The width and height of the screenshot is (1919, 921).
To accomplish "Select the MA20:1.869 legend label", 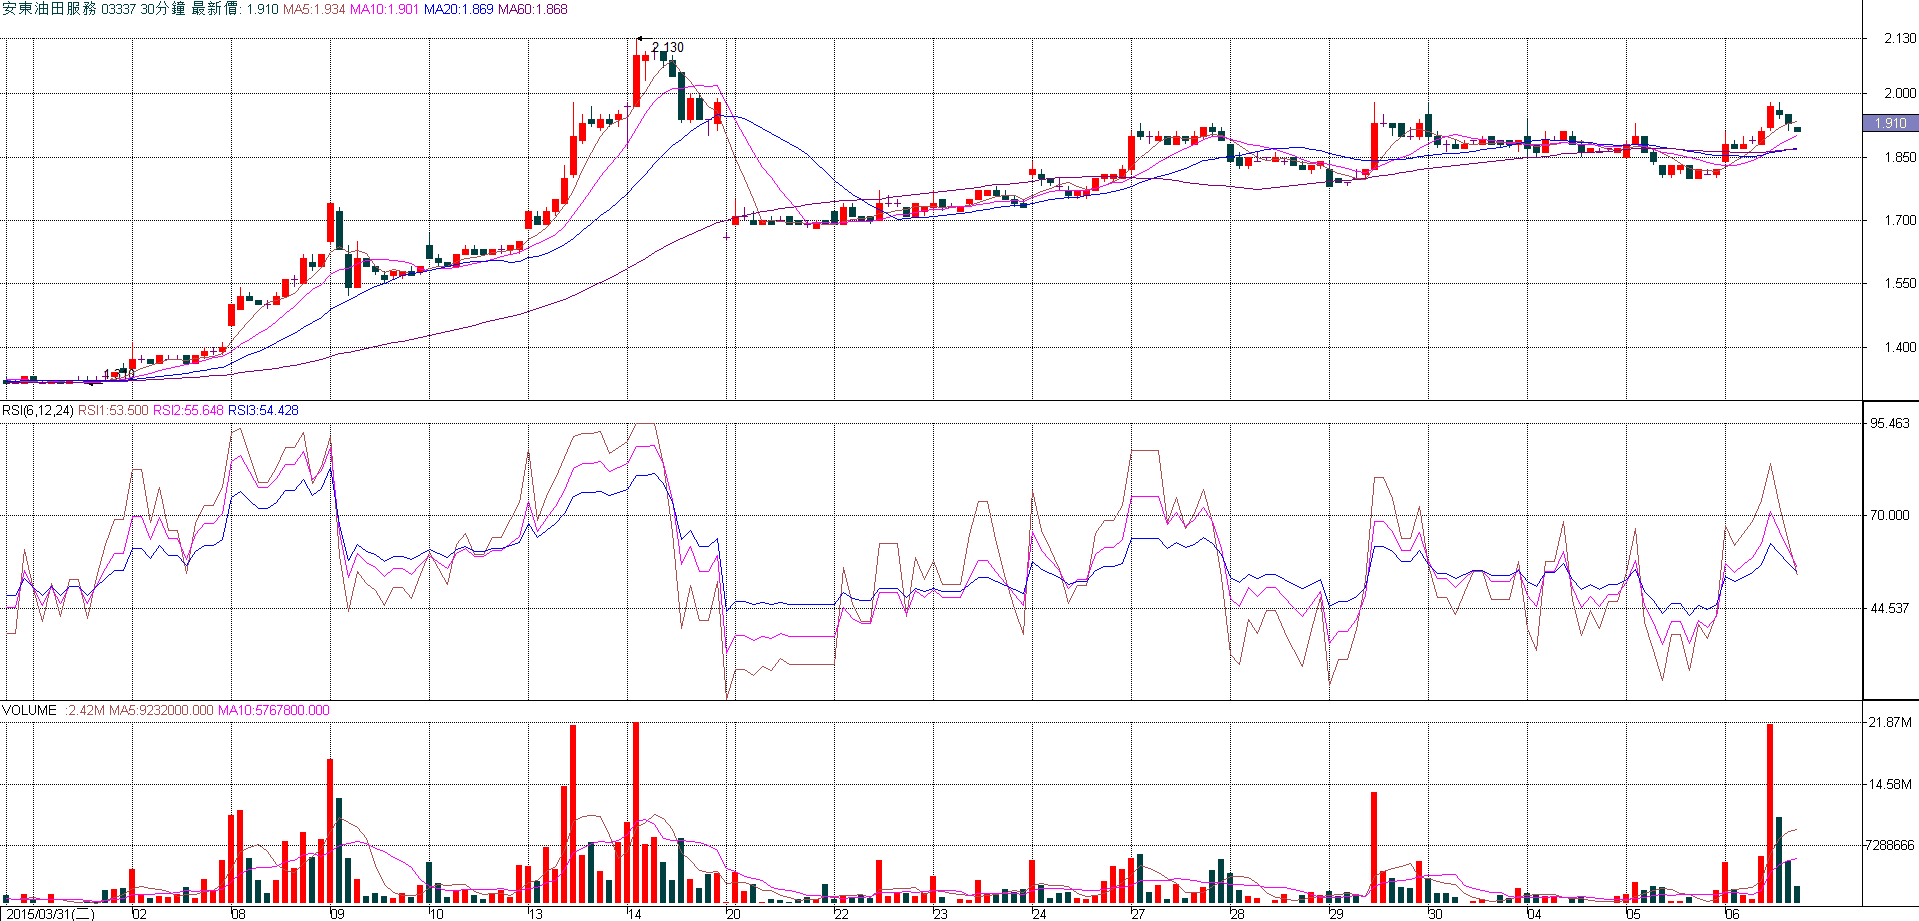I will point(458,9).
